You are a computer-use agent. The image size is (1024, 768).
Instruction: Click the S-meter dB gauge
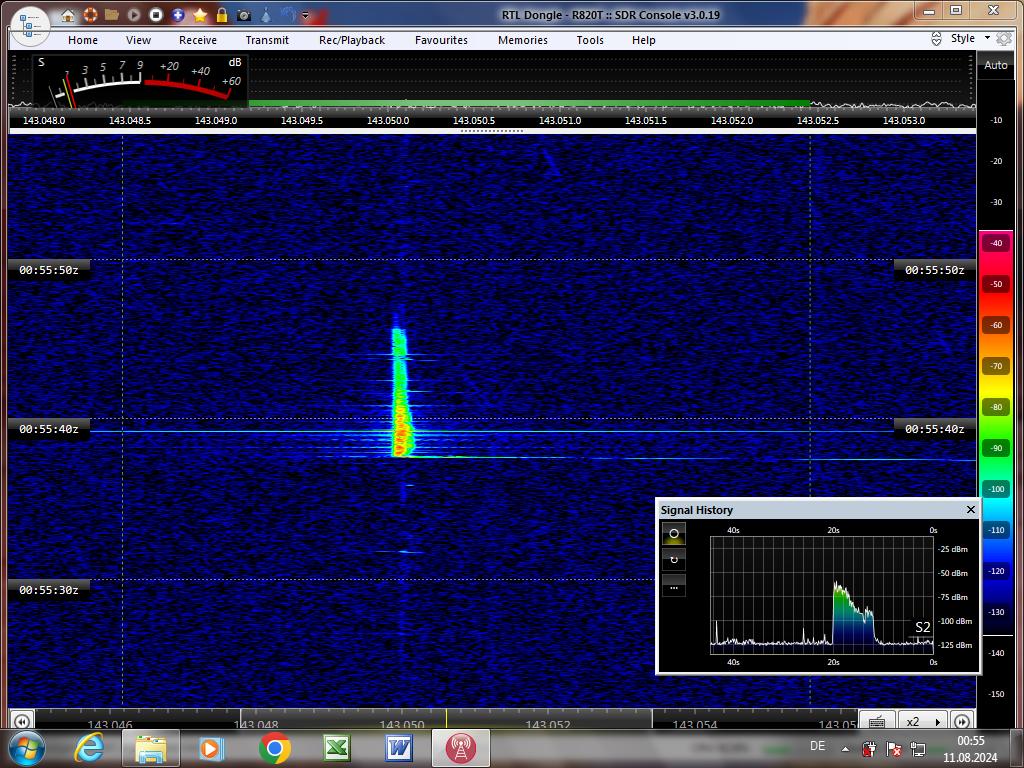pyautogui.click(x=139, y=81)
